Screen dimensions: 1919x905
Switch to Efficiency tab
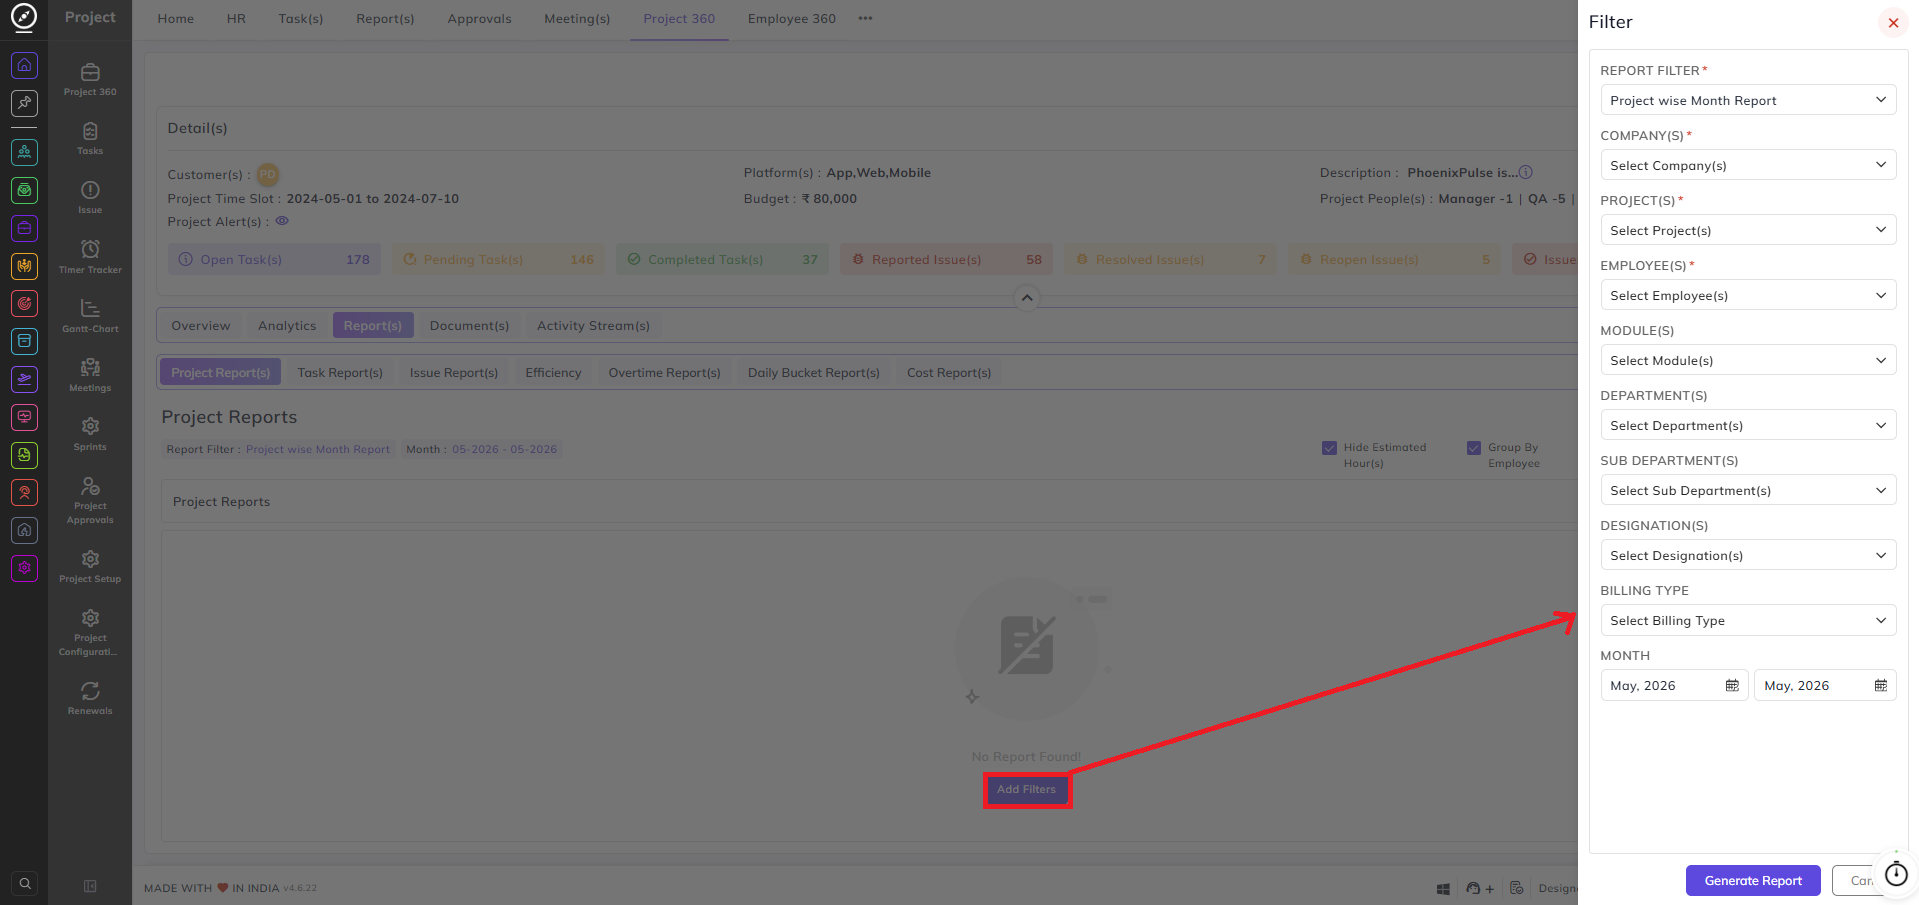click(x=553, y=372)
